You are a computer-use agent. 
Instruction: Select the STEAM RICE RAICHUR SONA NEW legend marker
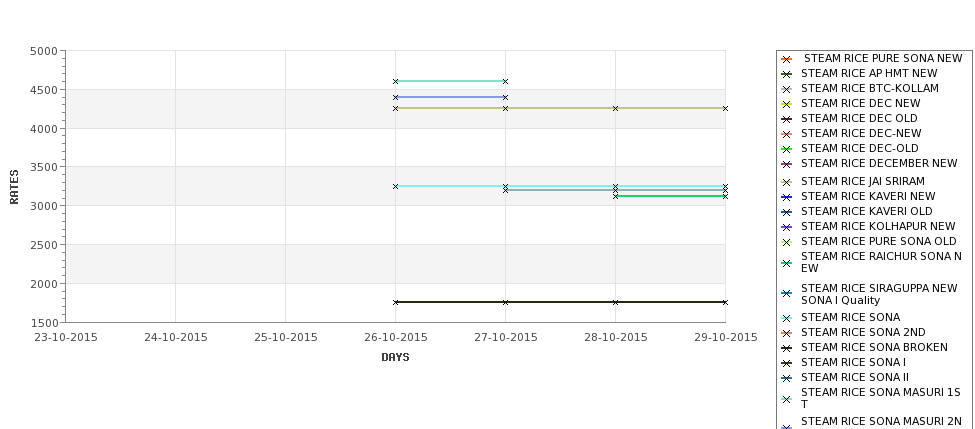click(x=786, y=263)
